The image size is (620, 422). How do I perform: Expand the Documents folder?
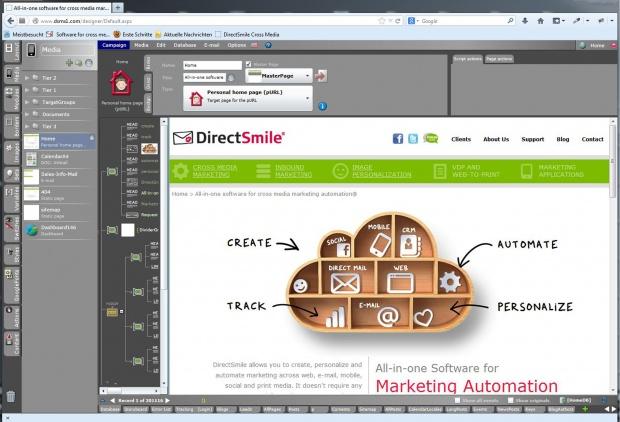(x=27, y=114)
